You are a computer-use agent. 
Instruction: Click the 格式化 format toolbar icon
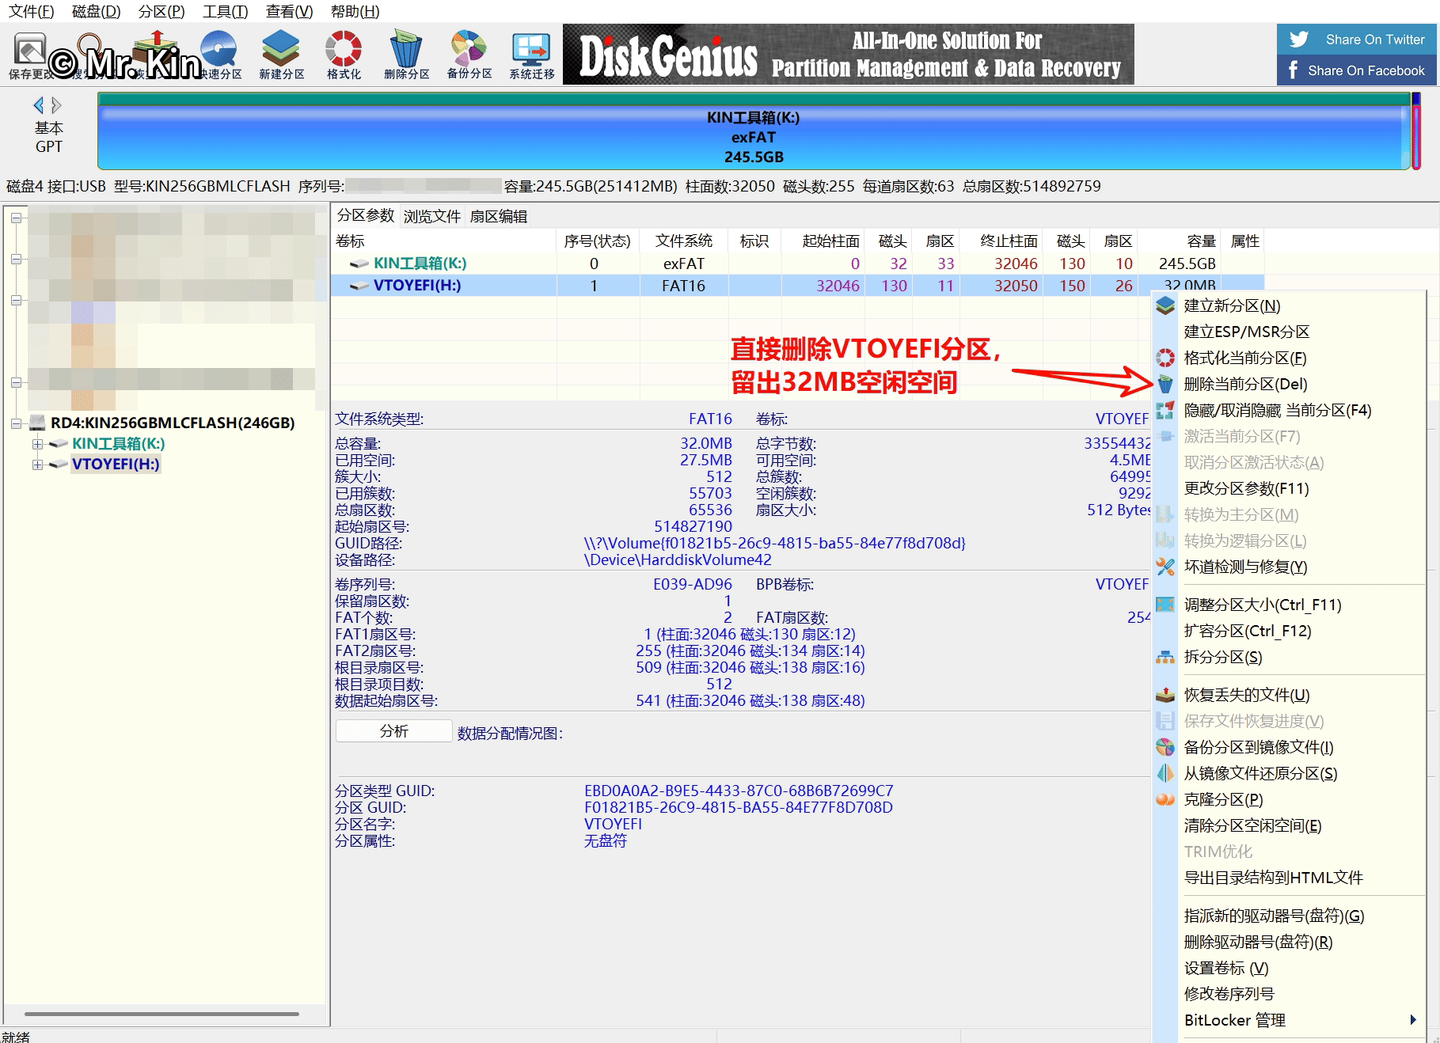coord(343,55)
